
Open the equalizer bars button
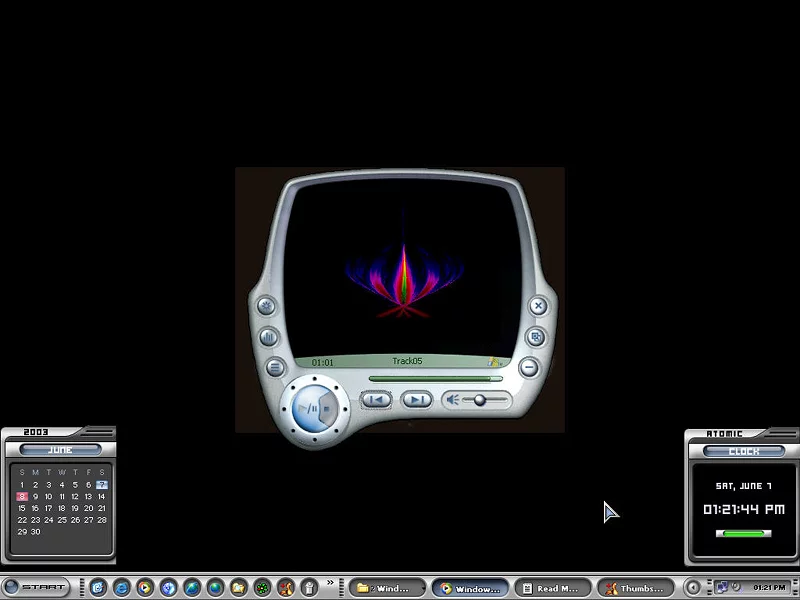268,338
